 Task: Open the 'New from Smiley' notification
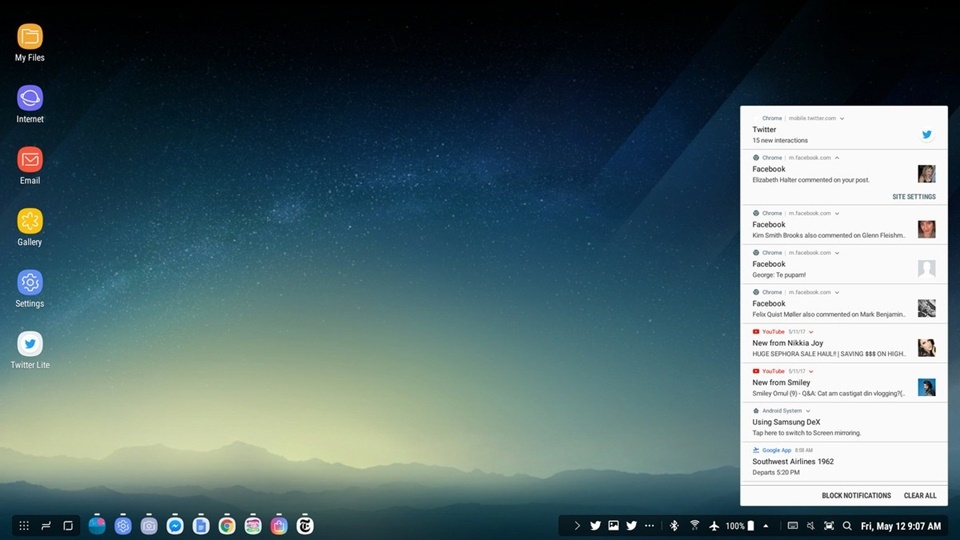(x=844, y=383)
